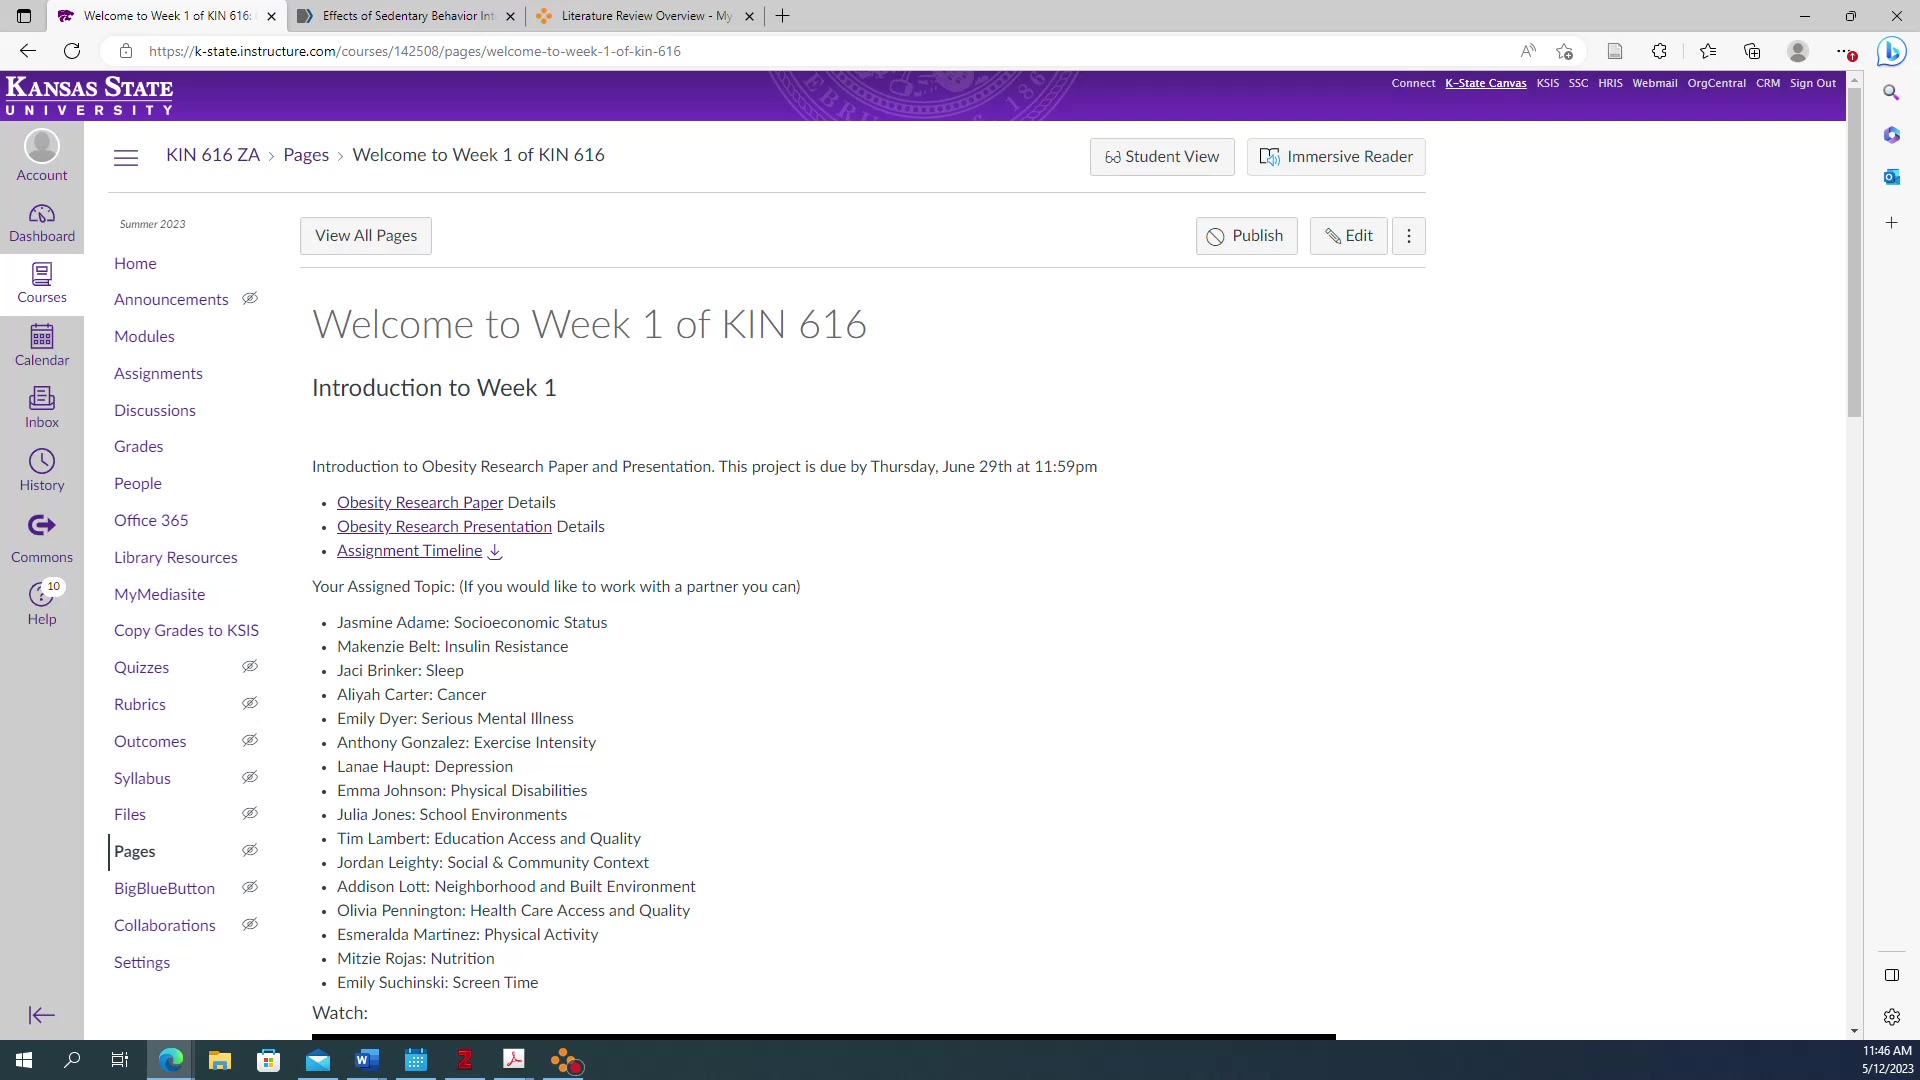The image size is (1920, 1080).
Task: Click the Student View icon button
Action: point(1113,157)
